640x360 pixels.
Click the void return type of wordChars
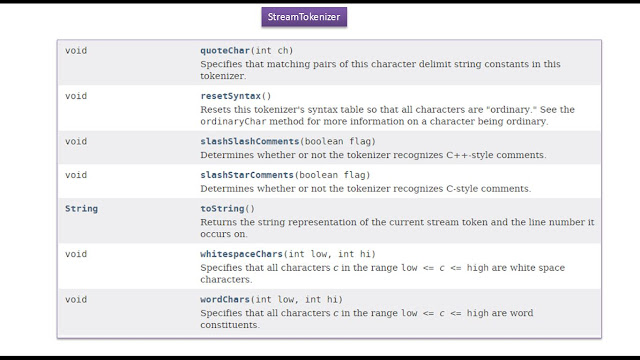pyautogui.click(x=76, y=299)
